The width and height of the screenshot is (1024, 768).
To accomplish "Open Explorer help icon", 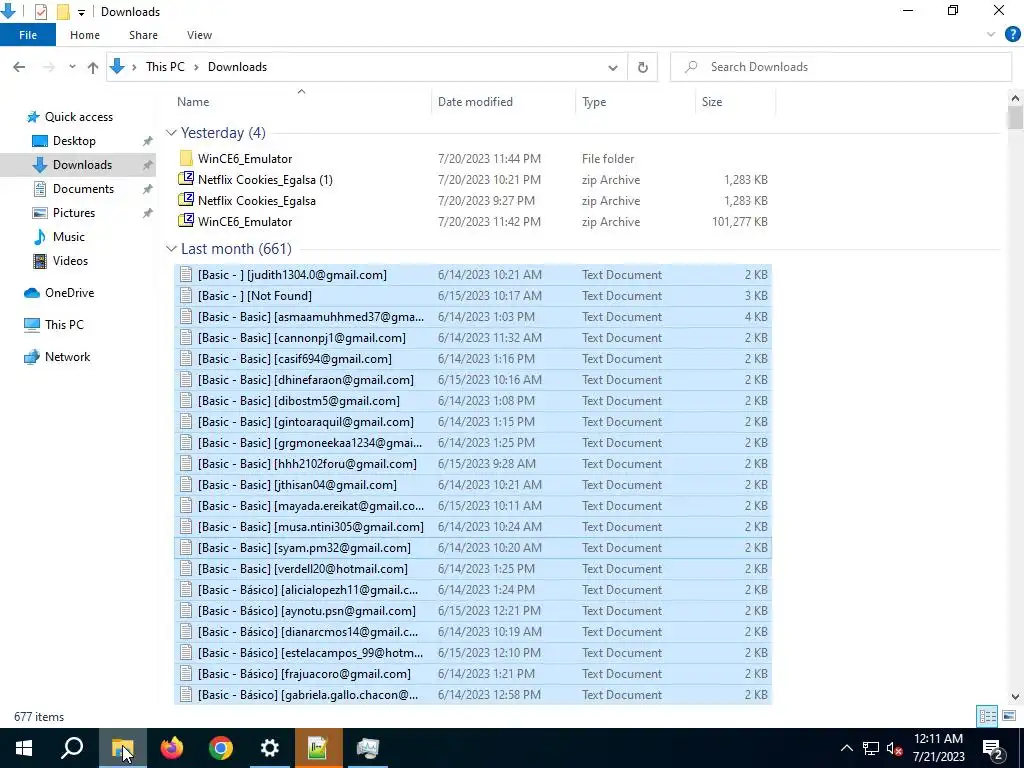I will [1012, 35].
